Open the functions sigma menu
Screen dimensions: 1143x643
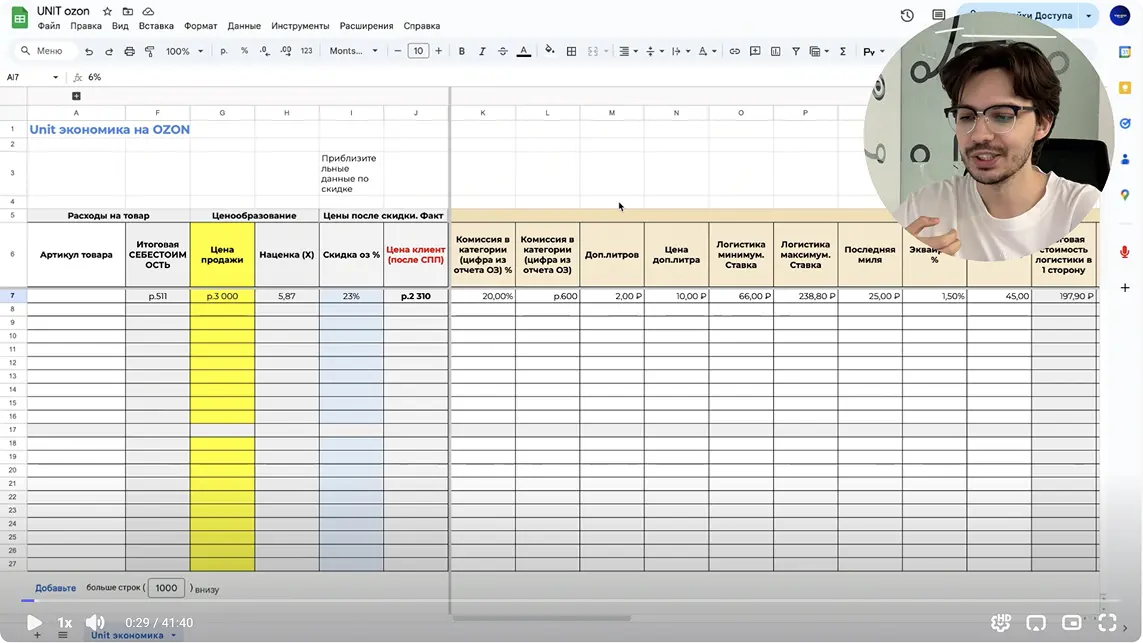click(x=843, y=51)
